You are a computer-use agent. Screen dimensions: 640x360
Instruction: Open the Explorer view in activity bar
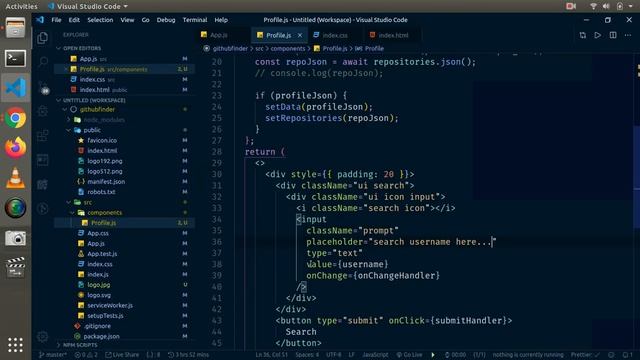pyautogui.click(x=42, y=38)
